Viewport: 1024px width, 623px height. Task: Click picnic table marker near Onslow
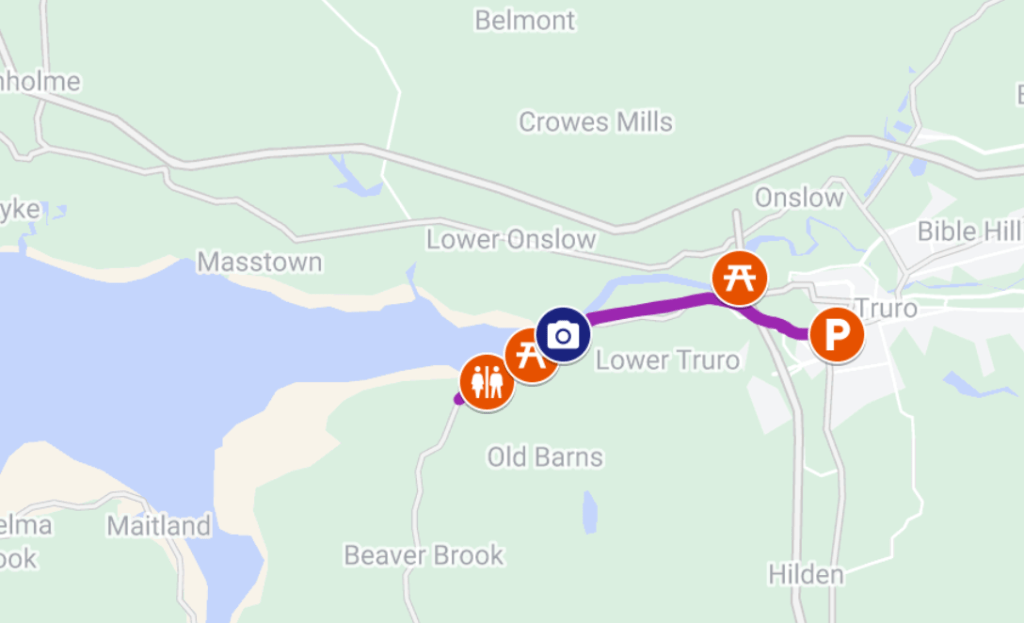[x=739, y=278]
